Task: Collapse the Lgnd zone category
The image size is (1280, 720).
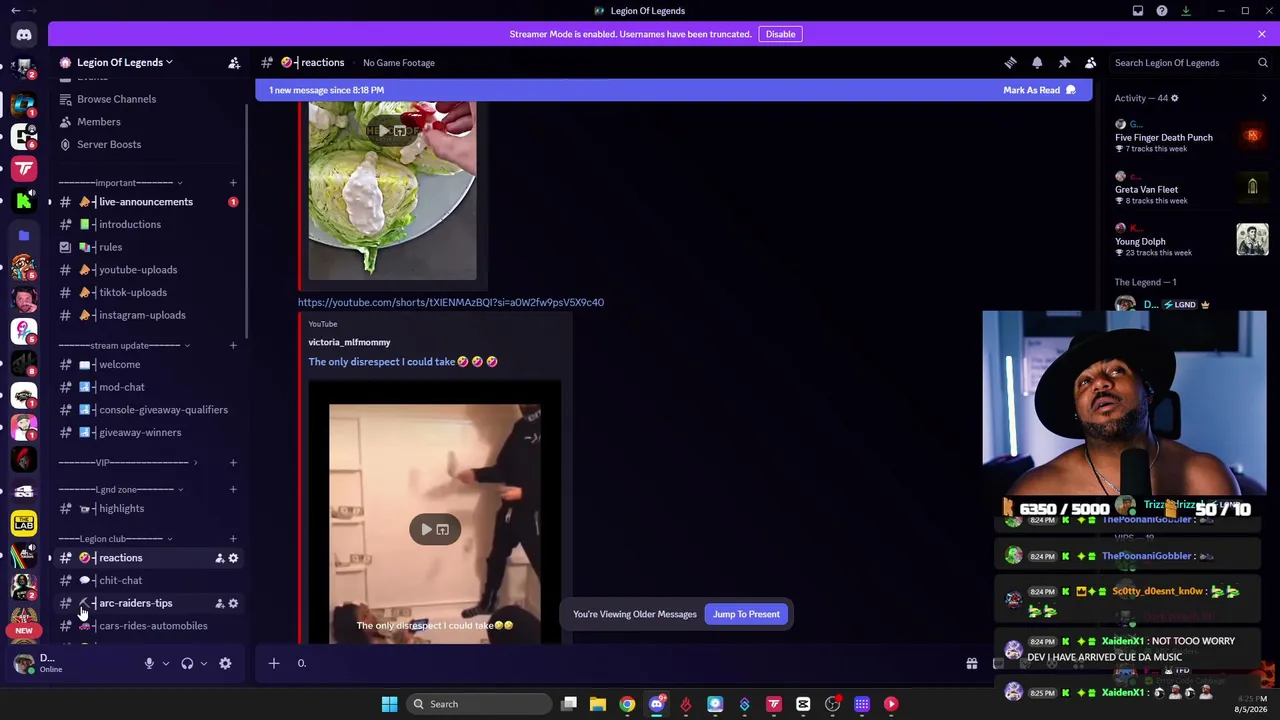Action: click(120, 489)
